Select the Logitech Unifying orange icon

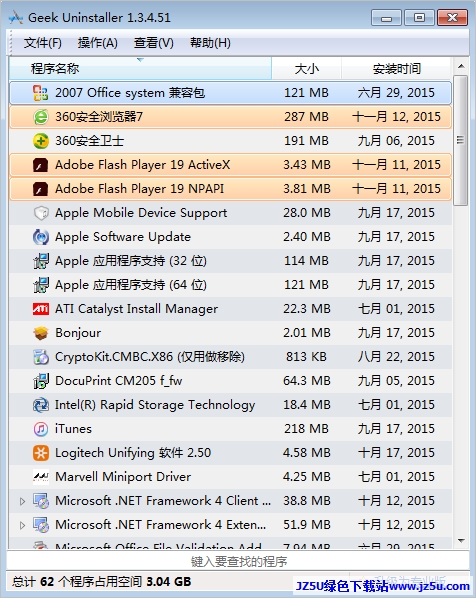click(x=41, y=453)
